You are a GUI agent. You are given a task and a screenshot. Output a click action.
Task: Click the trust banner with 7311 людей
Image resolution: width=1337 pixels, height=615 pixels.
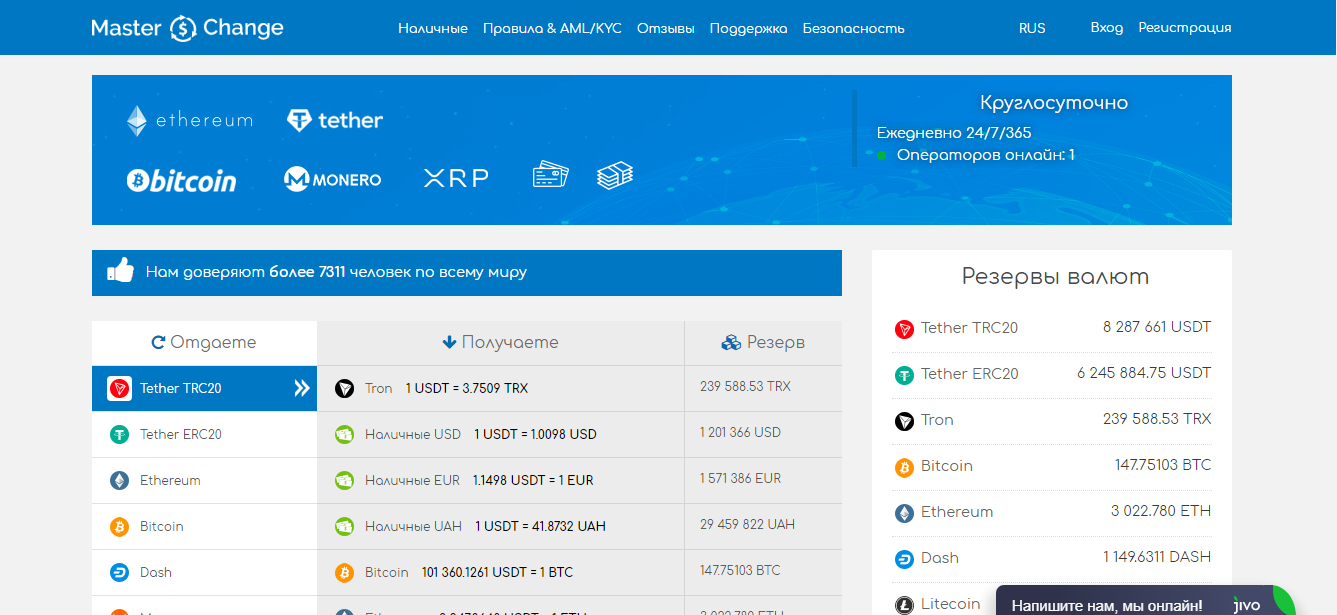467,272
